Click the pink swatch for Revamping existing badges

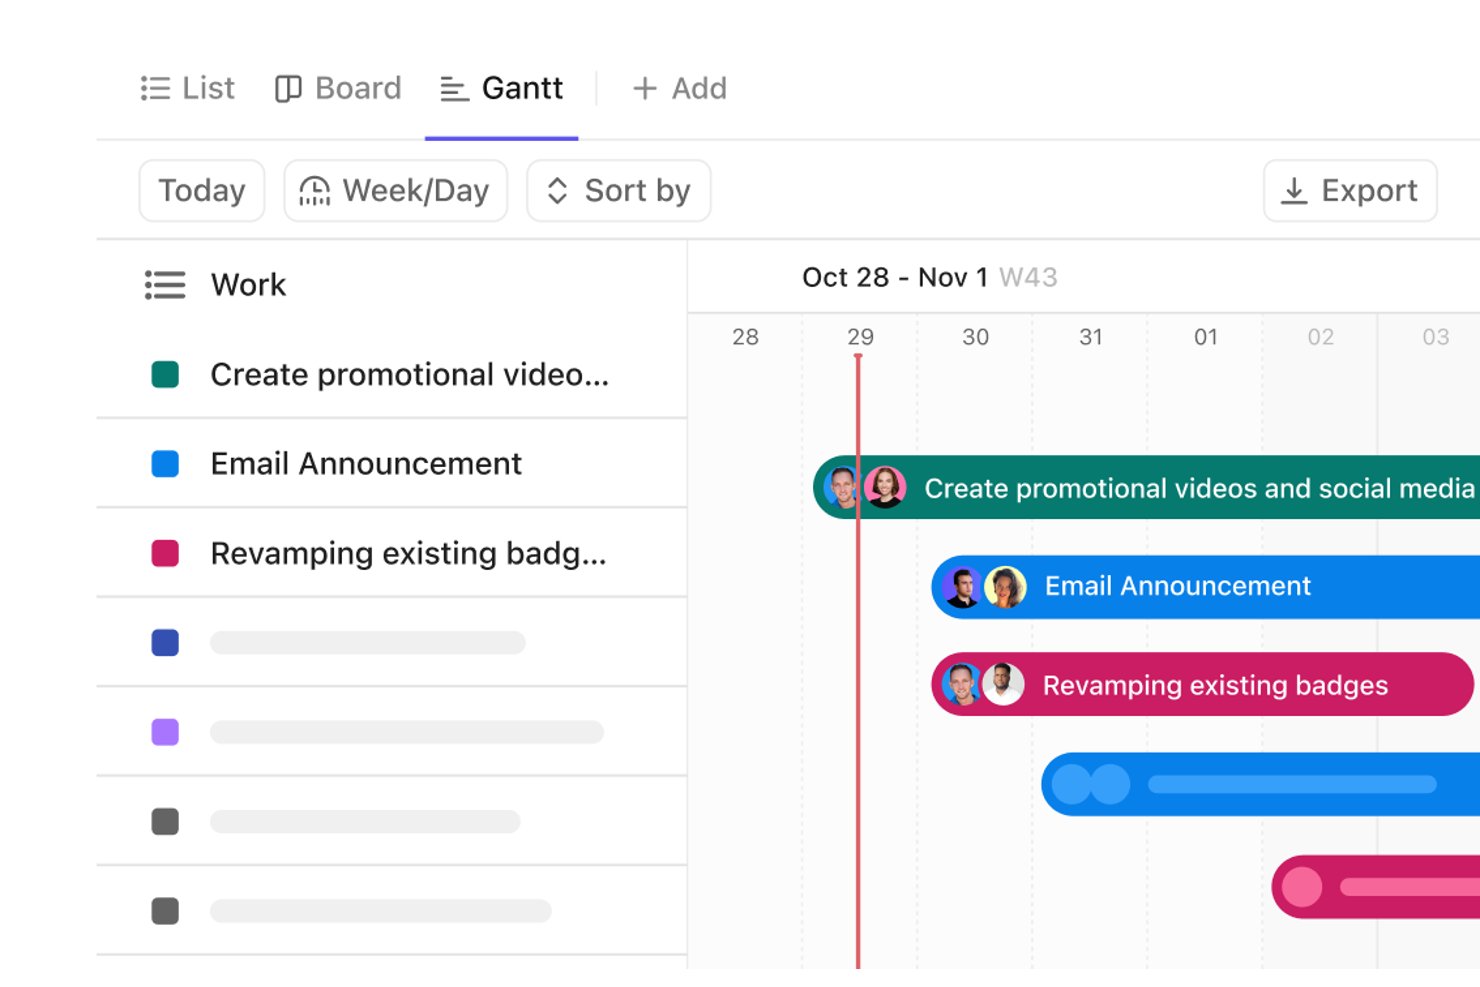165,553
